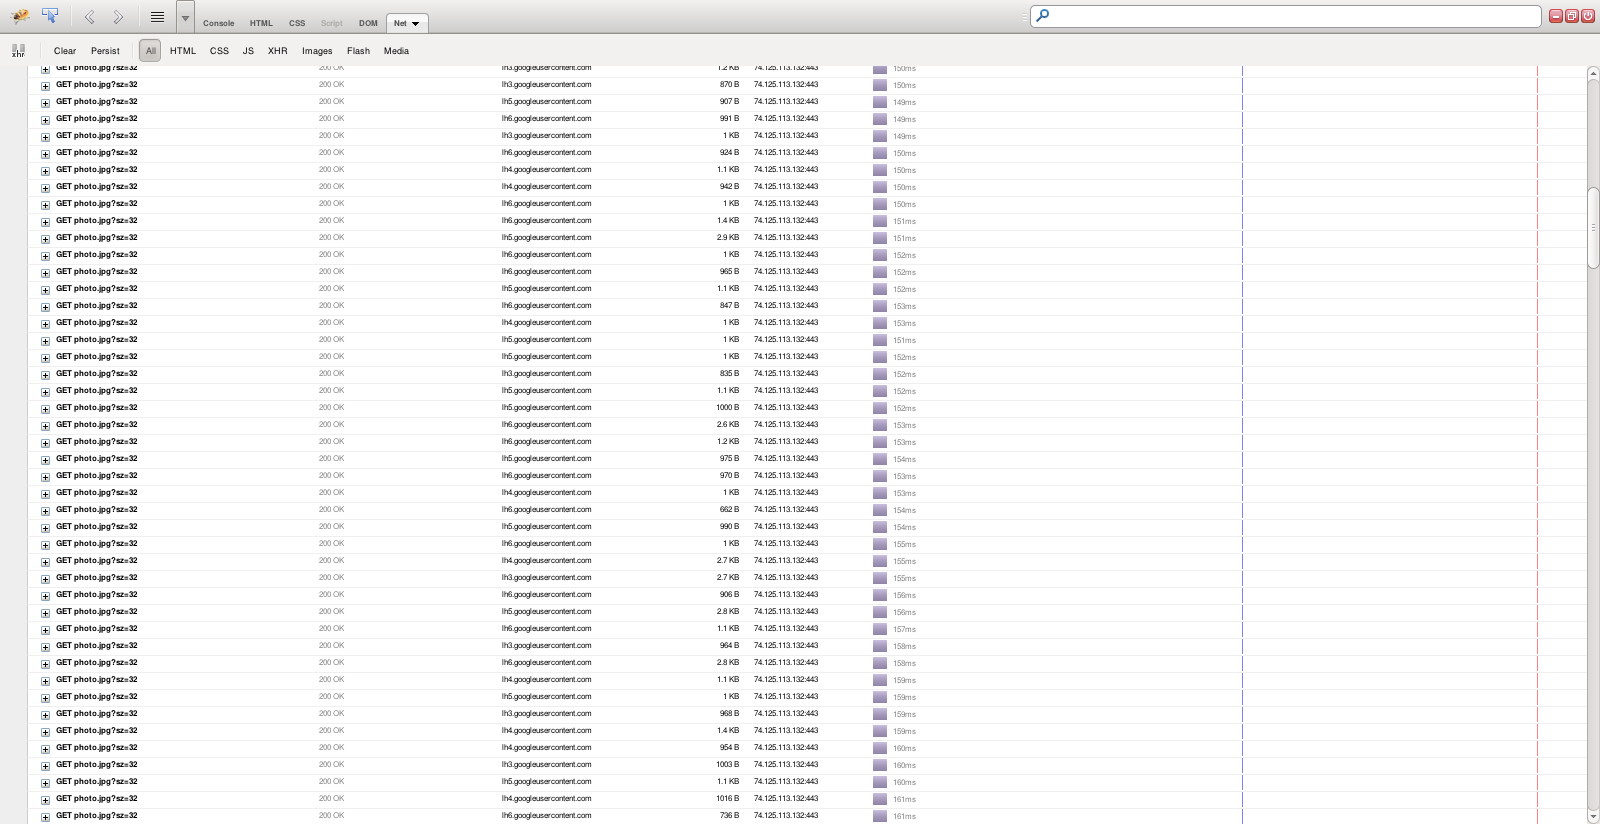Screen dimensions: 1600x824
Task: Switch to the HTML panel tab
Action: pyautogui.click(x=261, y=23)
